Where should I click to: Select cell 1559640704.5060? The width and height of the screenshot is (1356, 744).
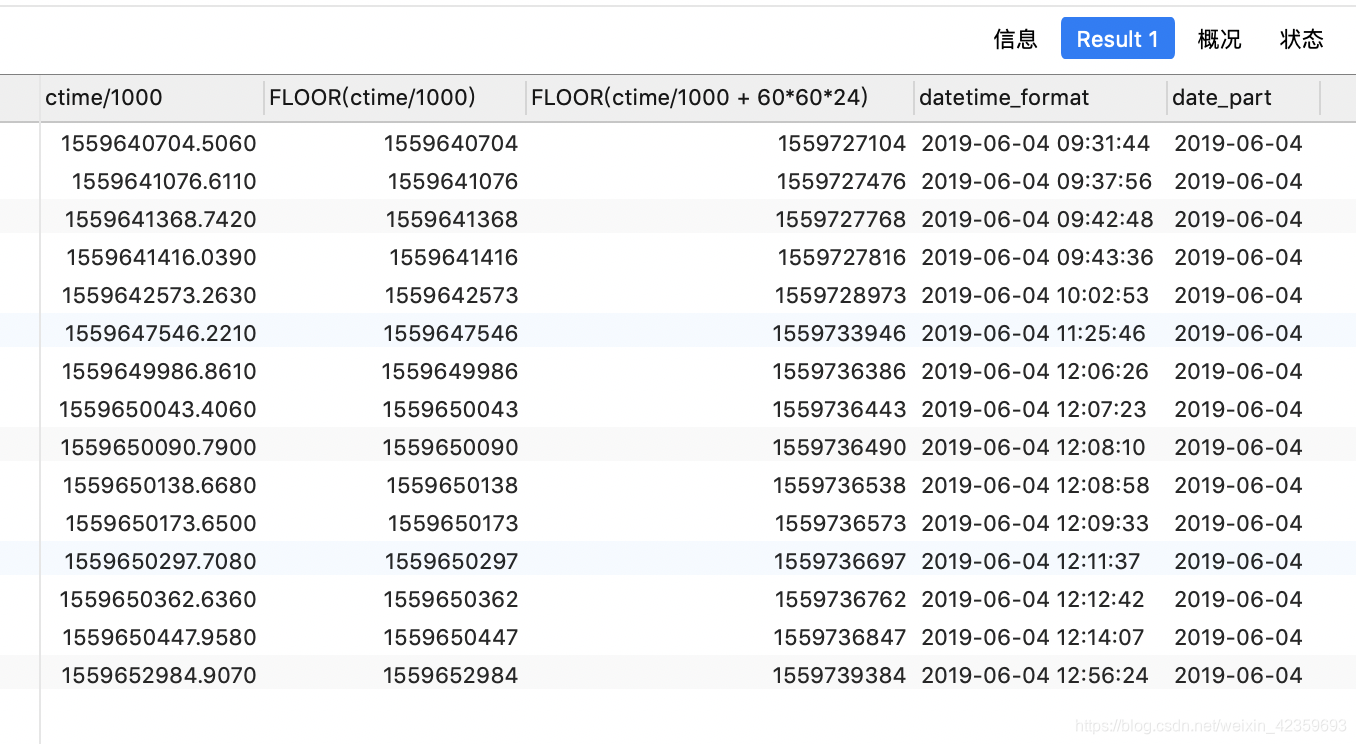(x=158, y=143)
